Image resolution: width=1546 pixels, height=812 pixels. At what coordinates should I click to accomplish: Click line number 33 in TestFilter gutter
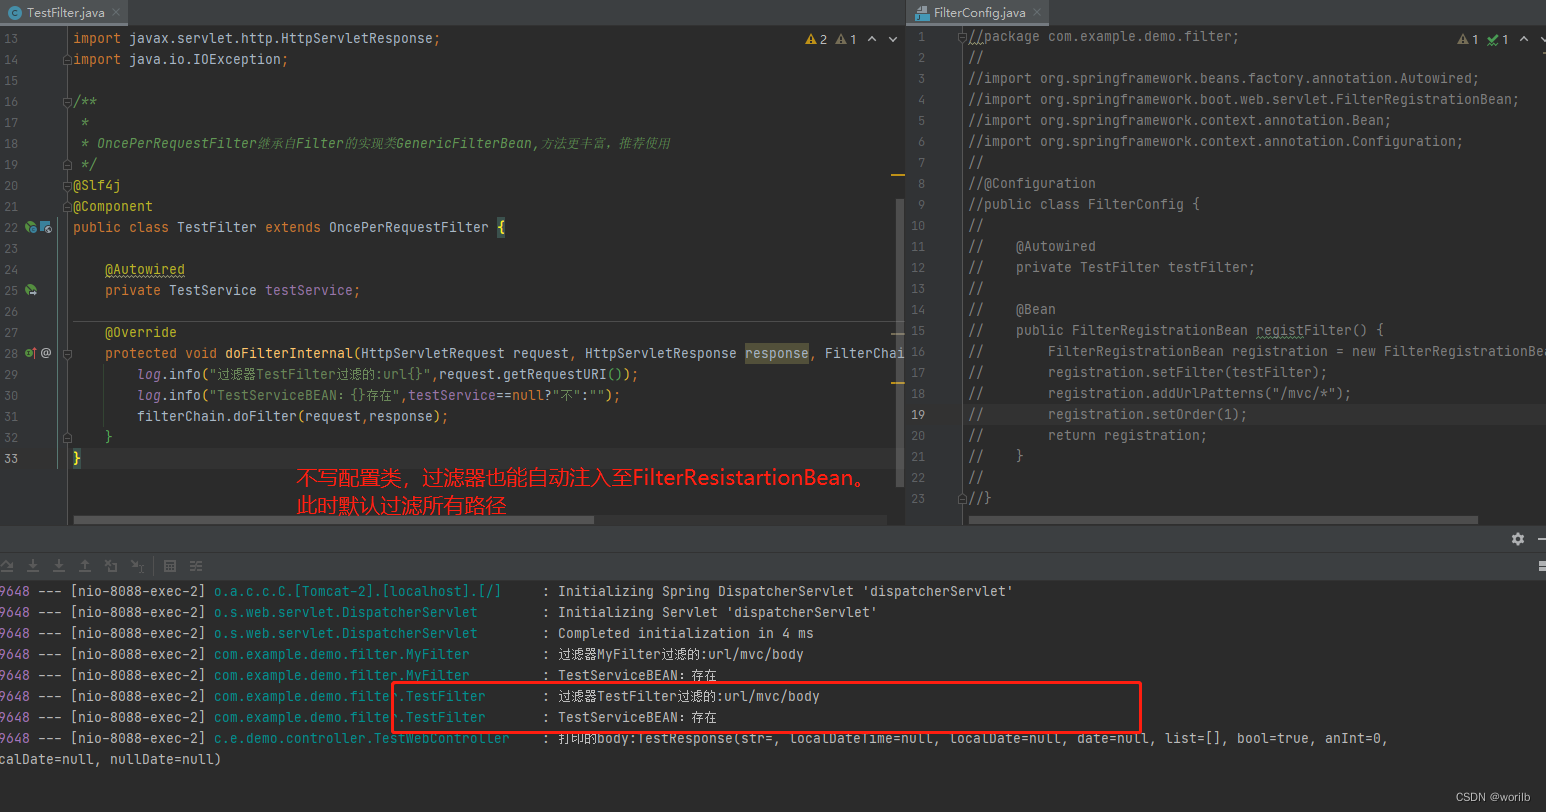click(11, 459)
